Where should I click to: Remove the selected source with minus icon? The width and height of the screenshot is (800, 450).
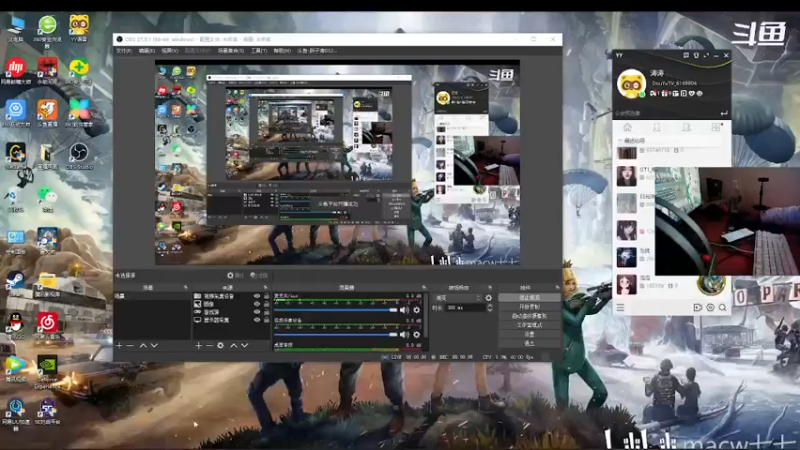209,345
